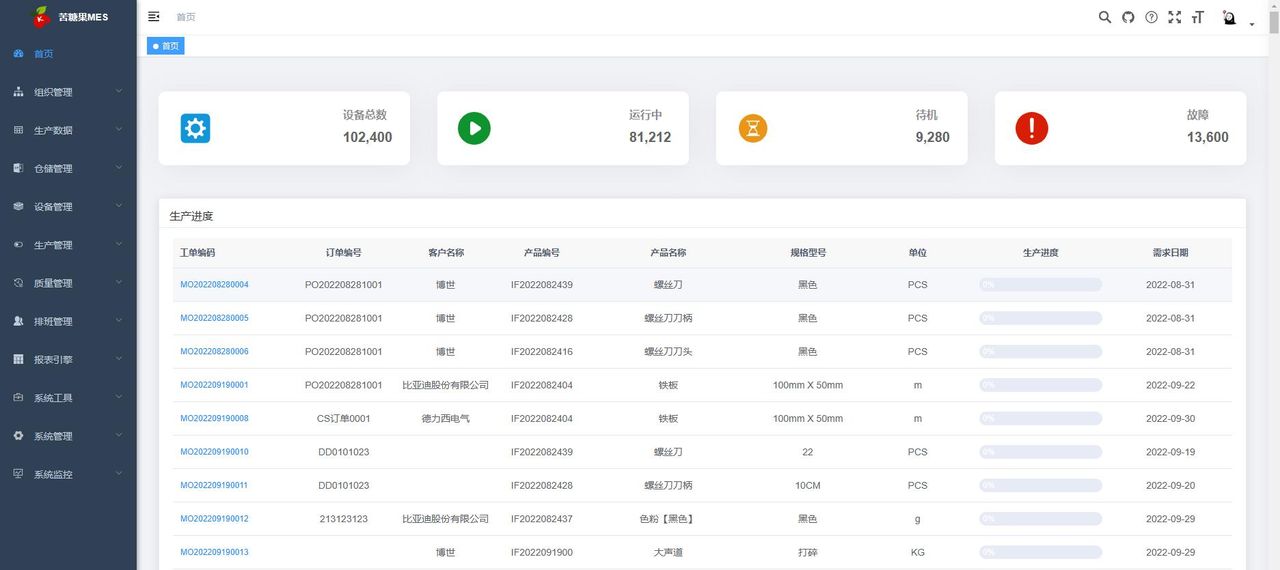Click progress bar for MO202209190012

(1040, 519)
